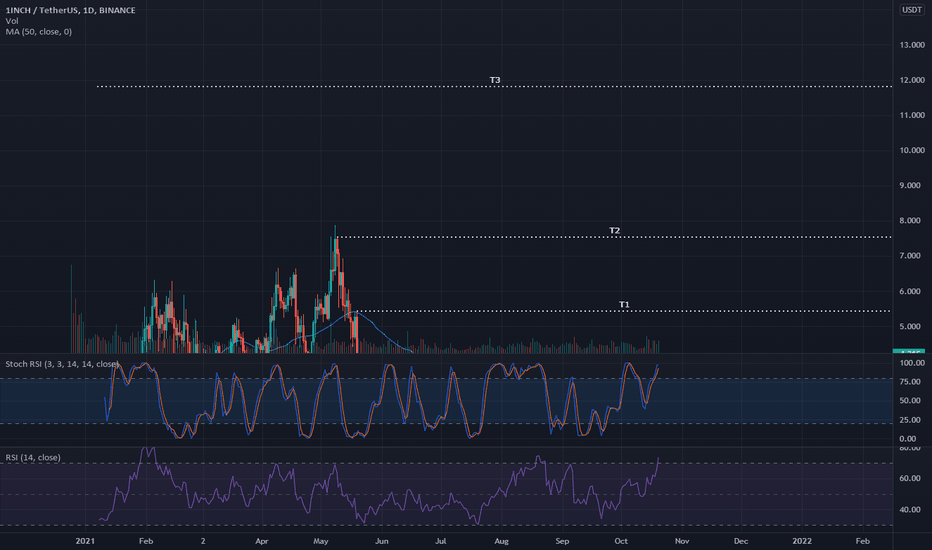
Task: Click the Stoch RSI (3, 3, 14, 14, close) label
Action: coord(62,364)
